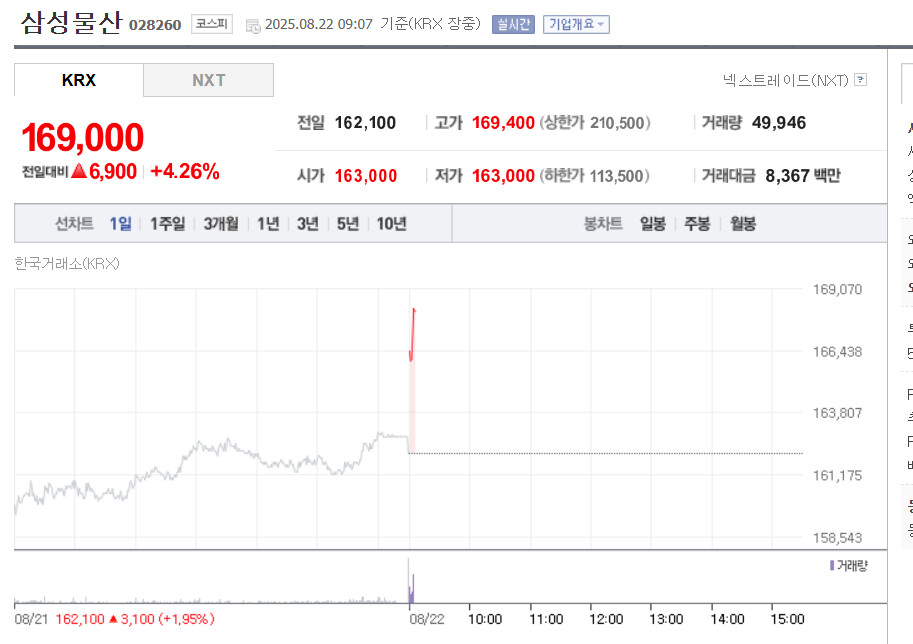This screenshot has width=913, height=644.
Task: Open the 일봉 daily candle chart
Action: click(653, 224)
